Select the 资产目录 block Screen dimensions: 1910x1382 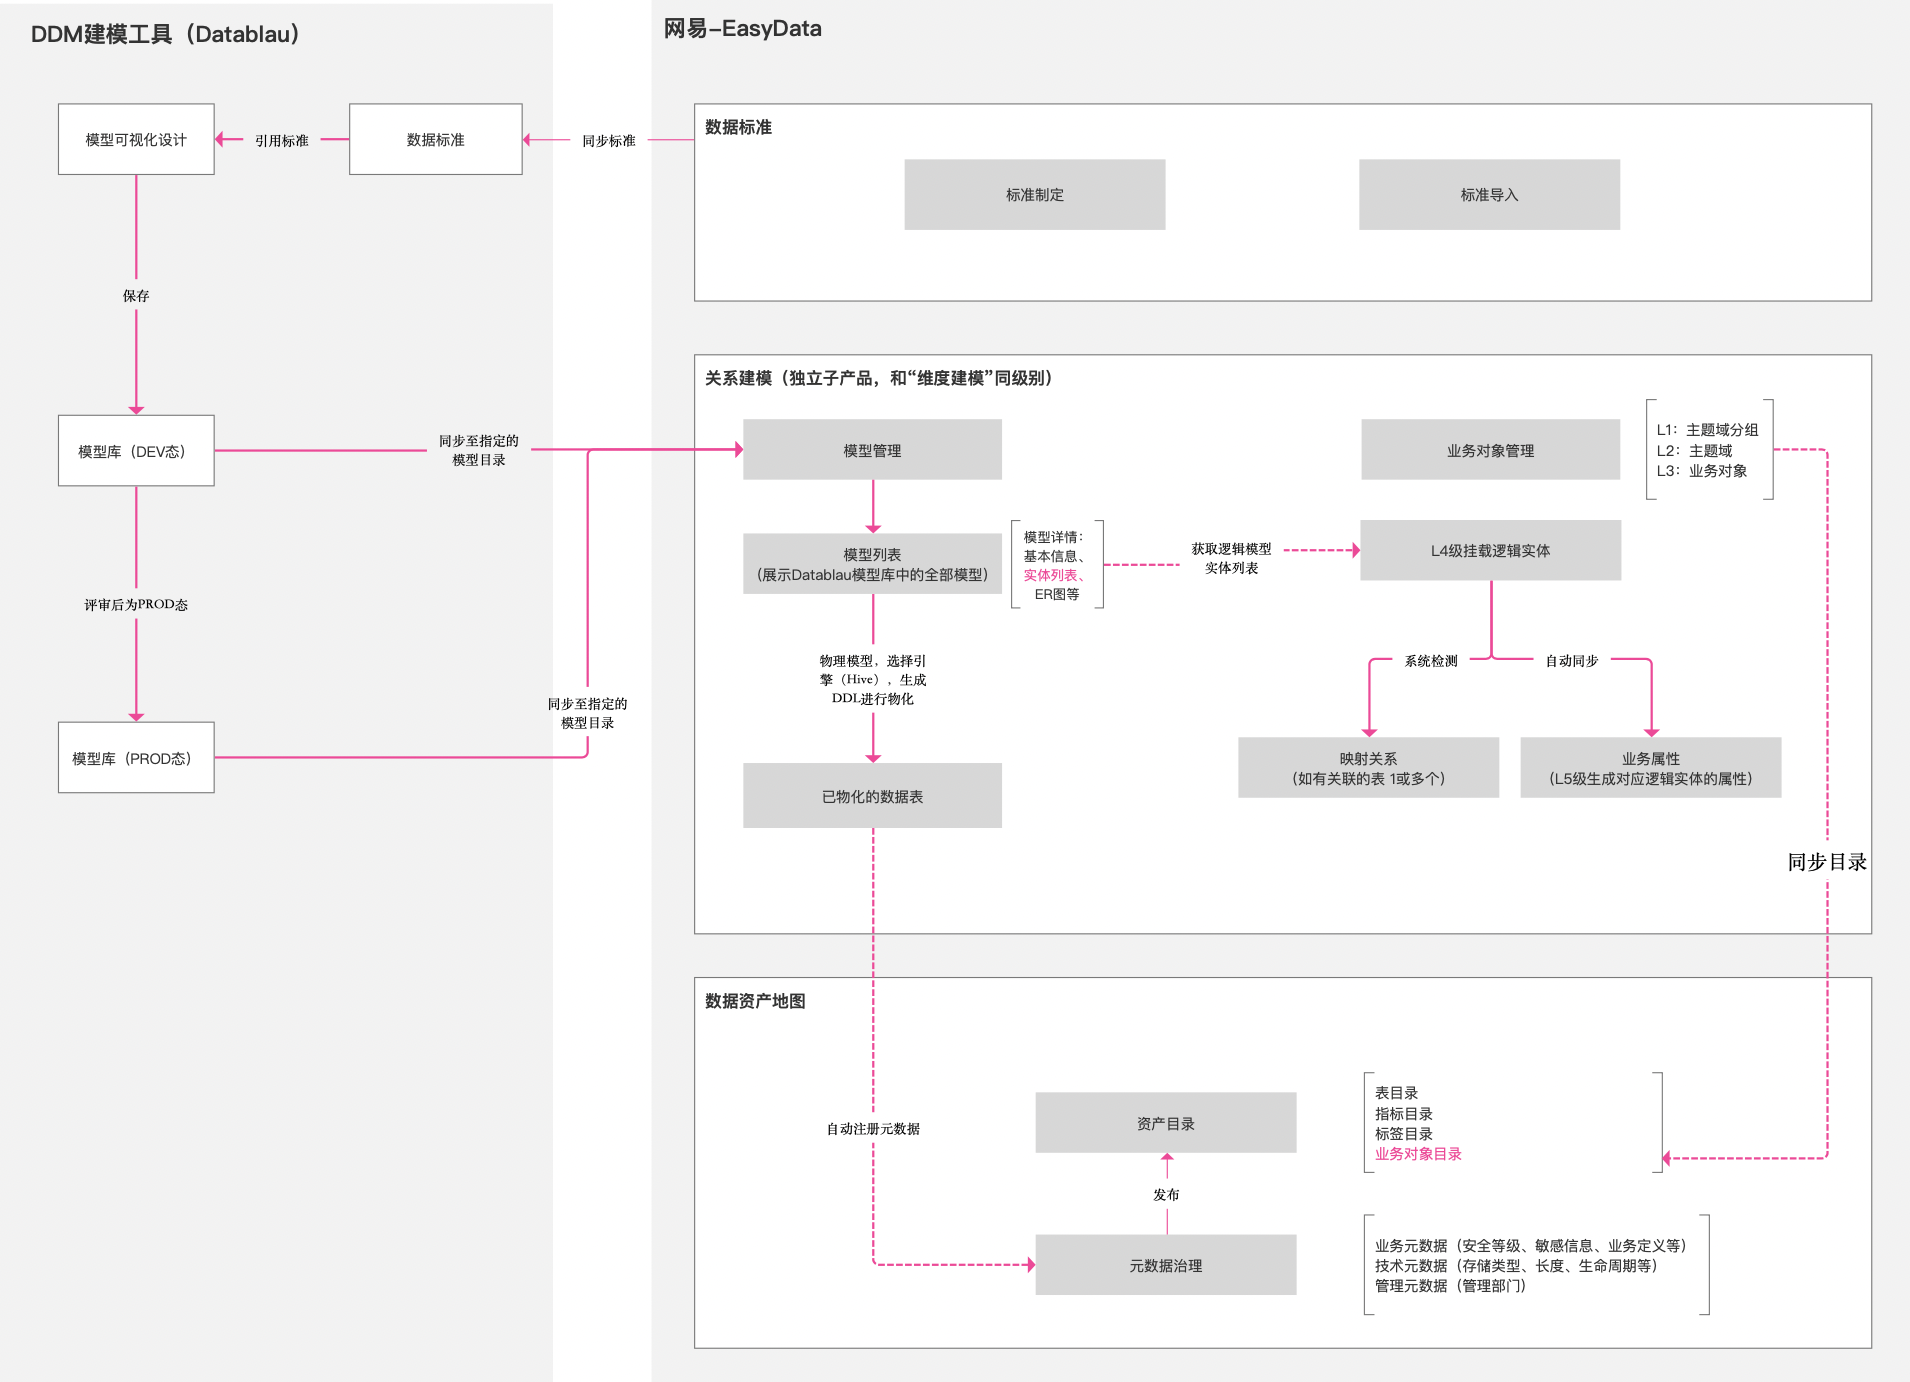[x=1165, y=1123]
